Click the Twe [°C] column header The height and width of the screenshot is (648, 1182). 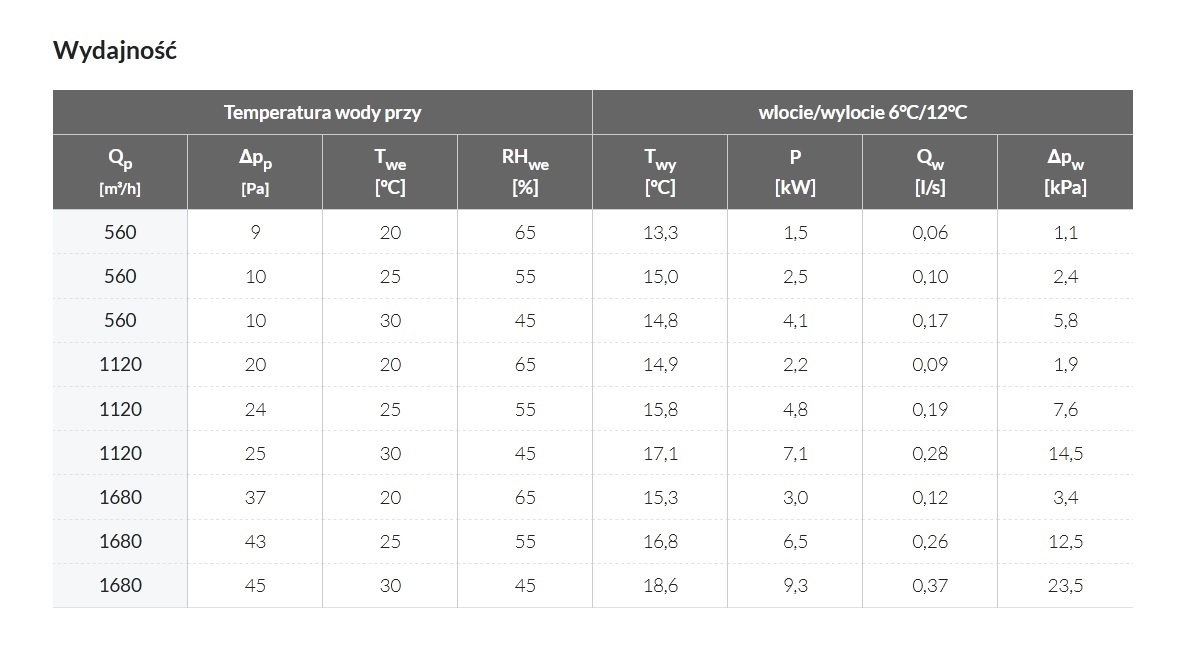tap(390, 172)
